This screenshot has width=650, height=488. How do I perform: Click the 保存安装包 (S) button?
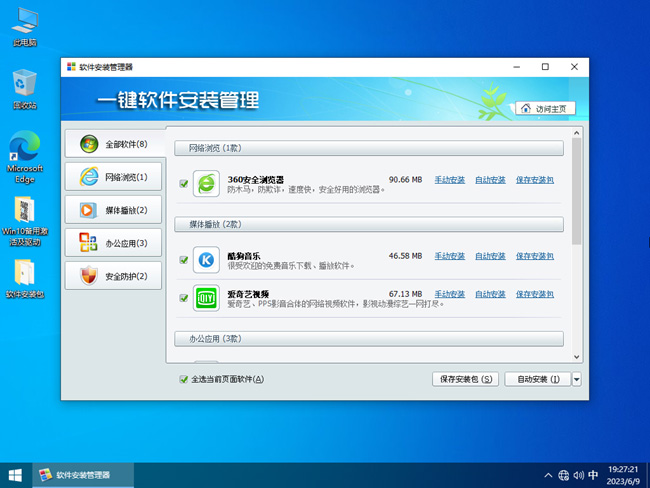pyautogui.click(x=466, y=379)
